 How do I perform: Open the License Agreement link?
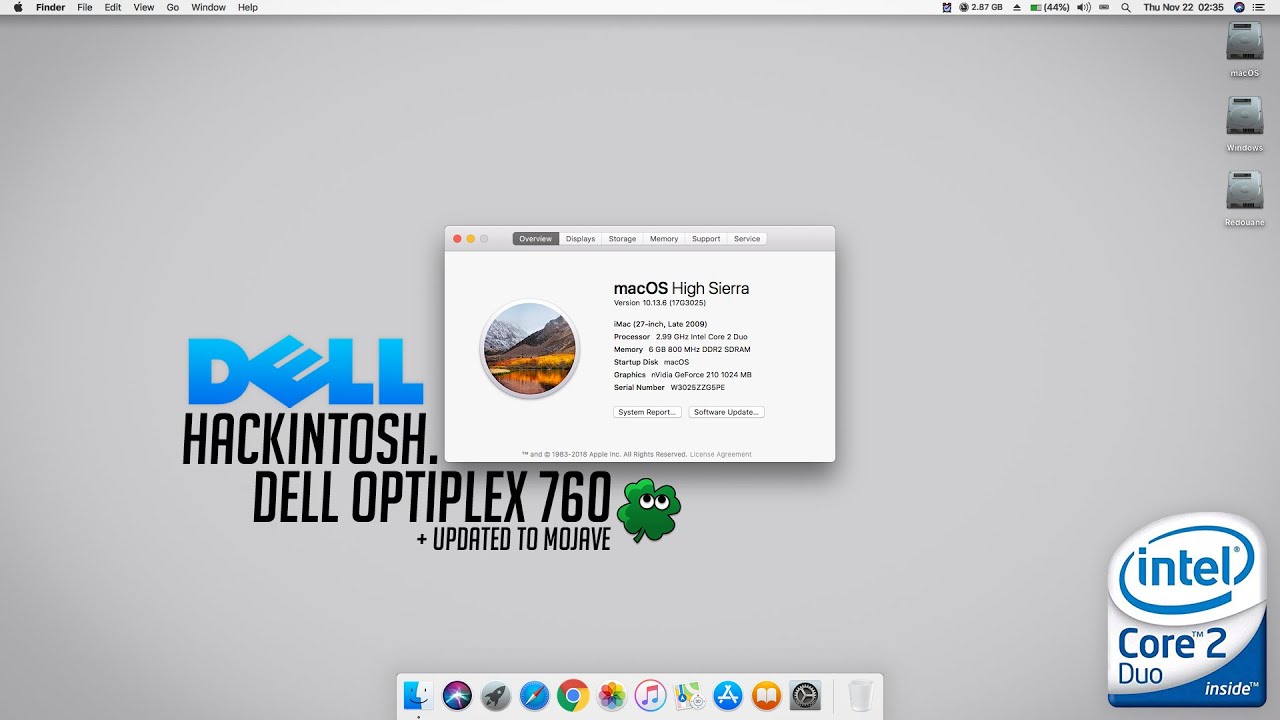tap(720, 454)
